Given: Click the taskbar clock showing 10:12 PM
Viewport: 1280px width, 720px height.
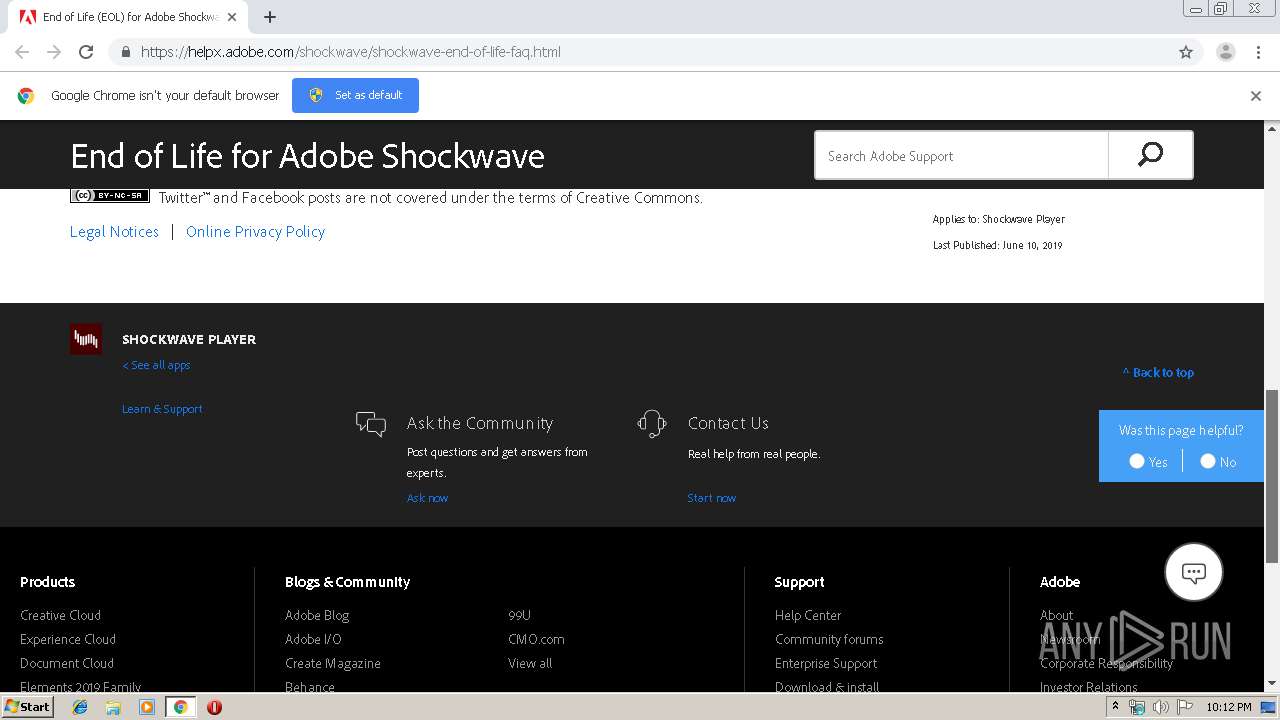Looking at the screenshot, I should [1228, 707].
